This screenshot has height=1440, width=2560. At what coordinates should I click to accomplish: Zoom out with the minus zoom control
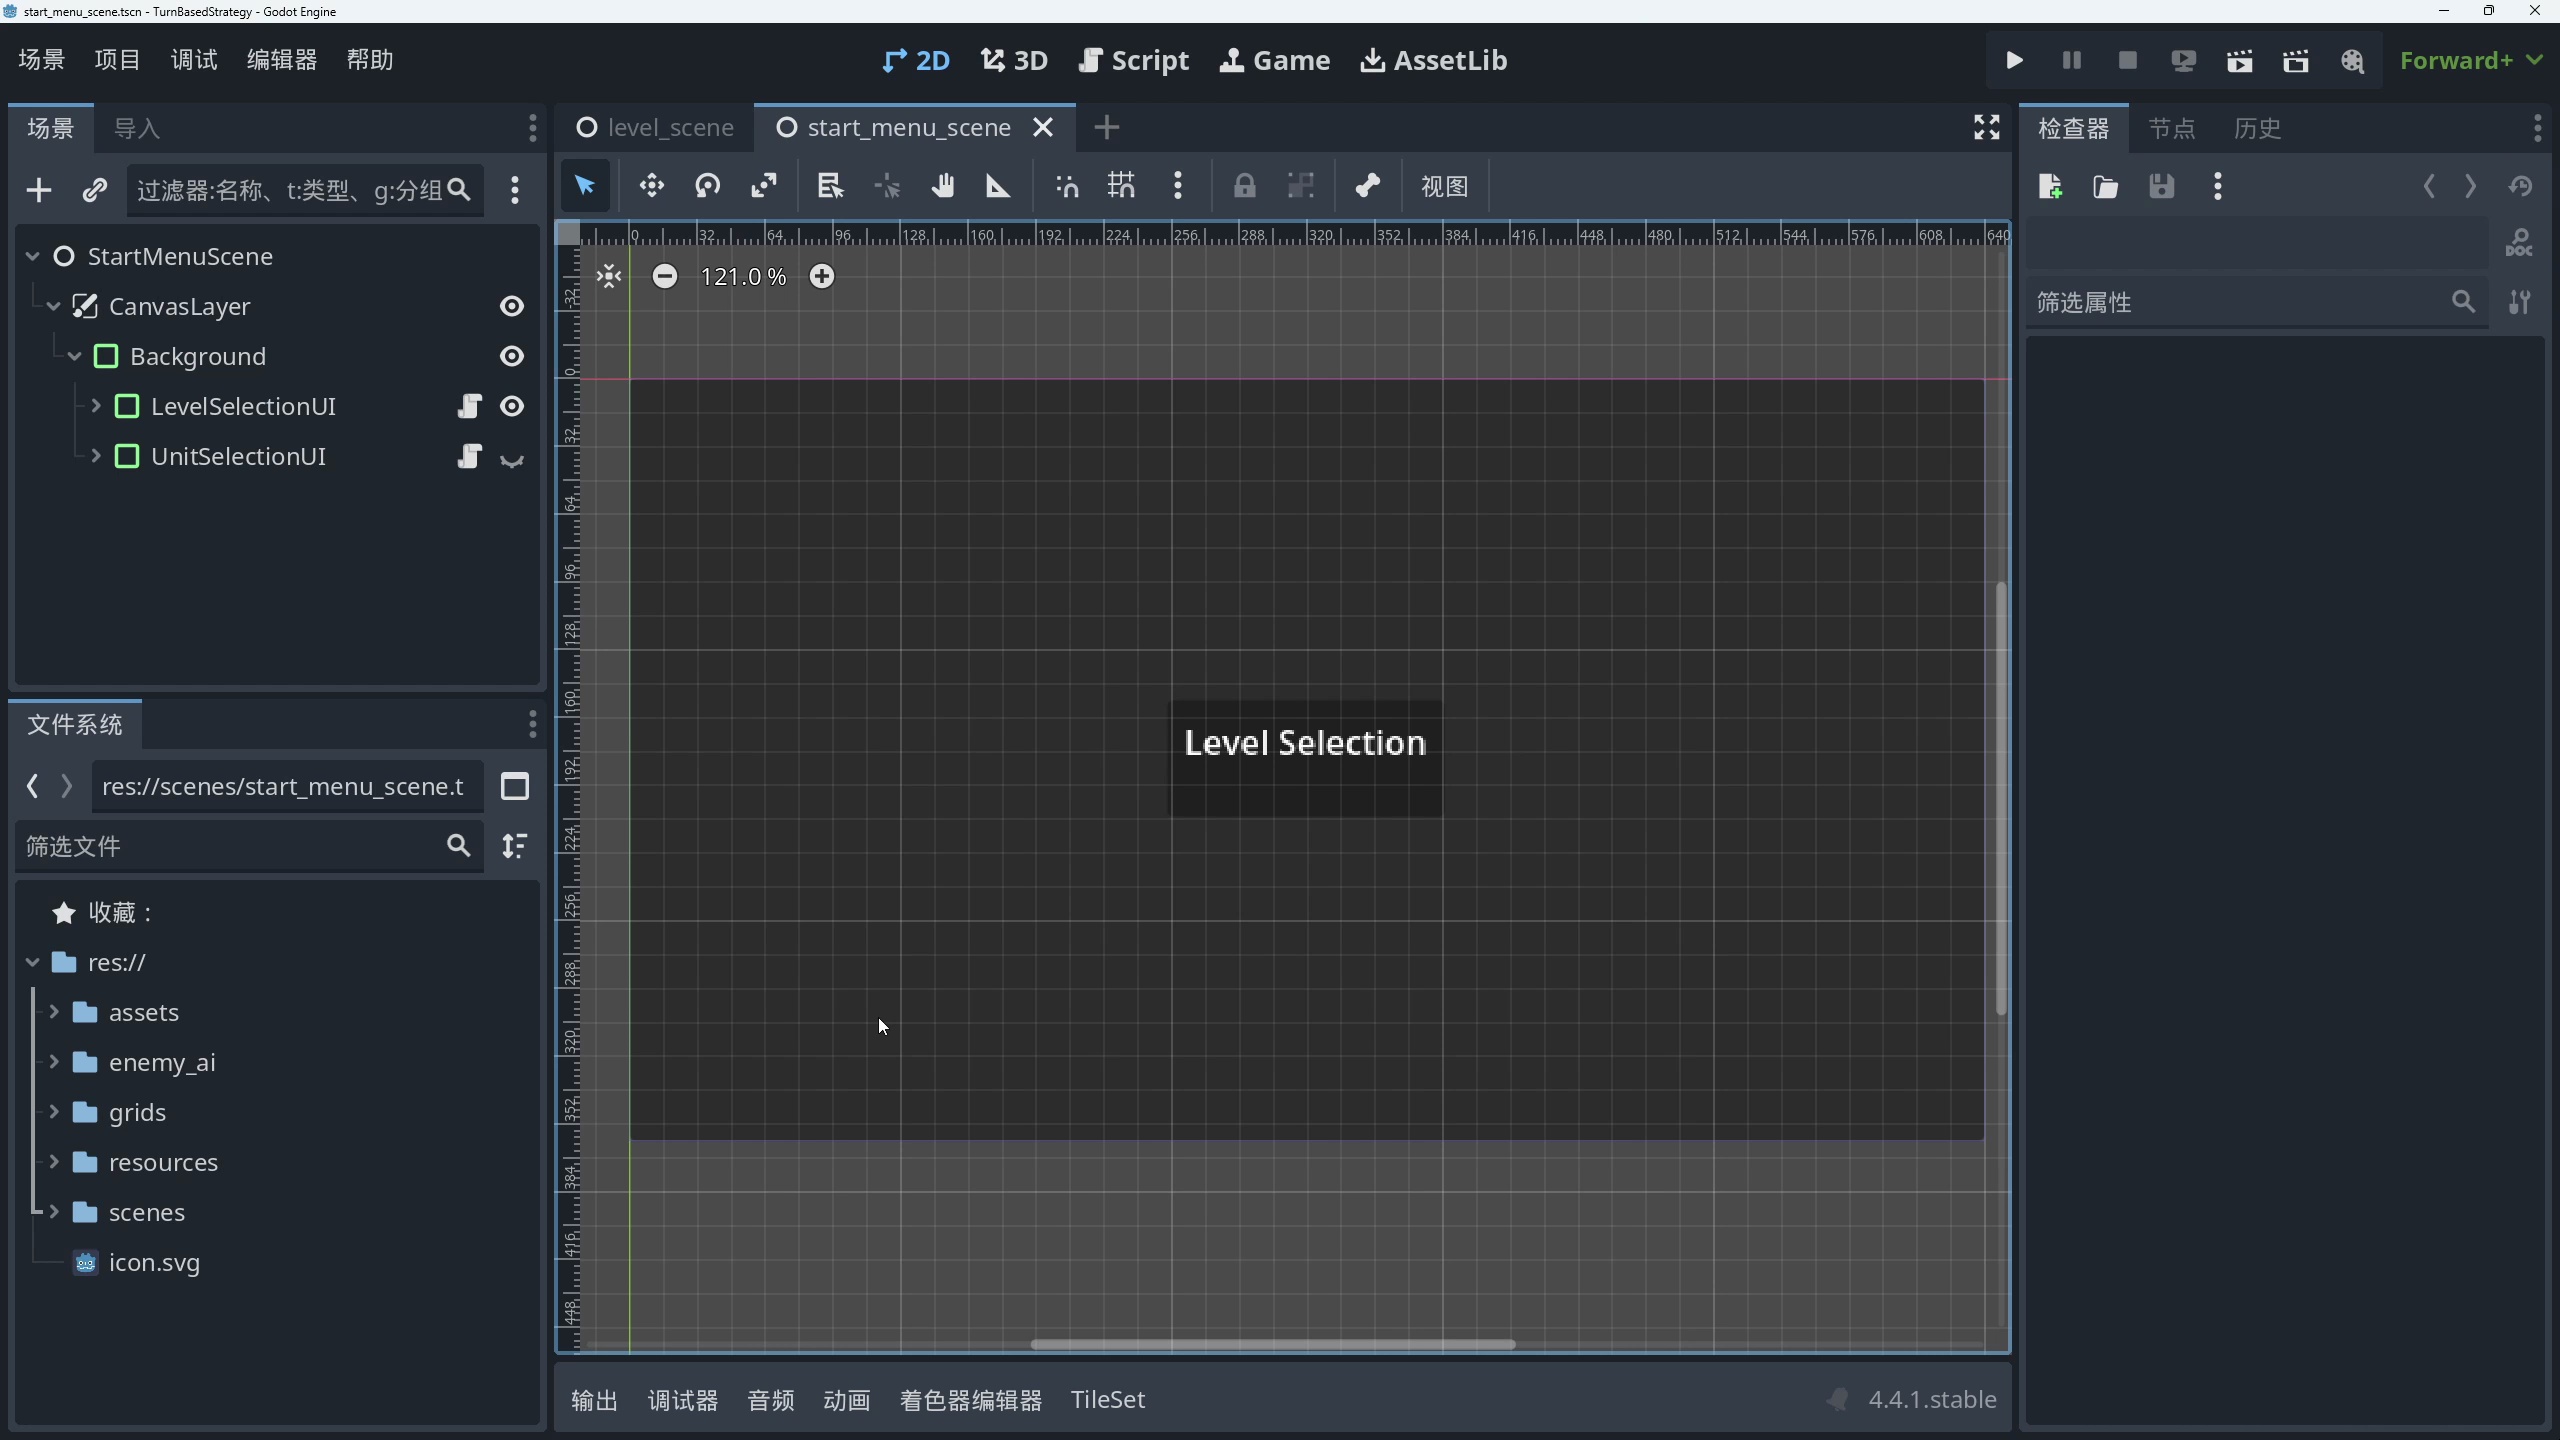665,276
